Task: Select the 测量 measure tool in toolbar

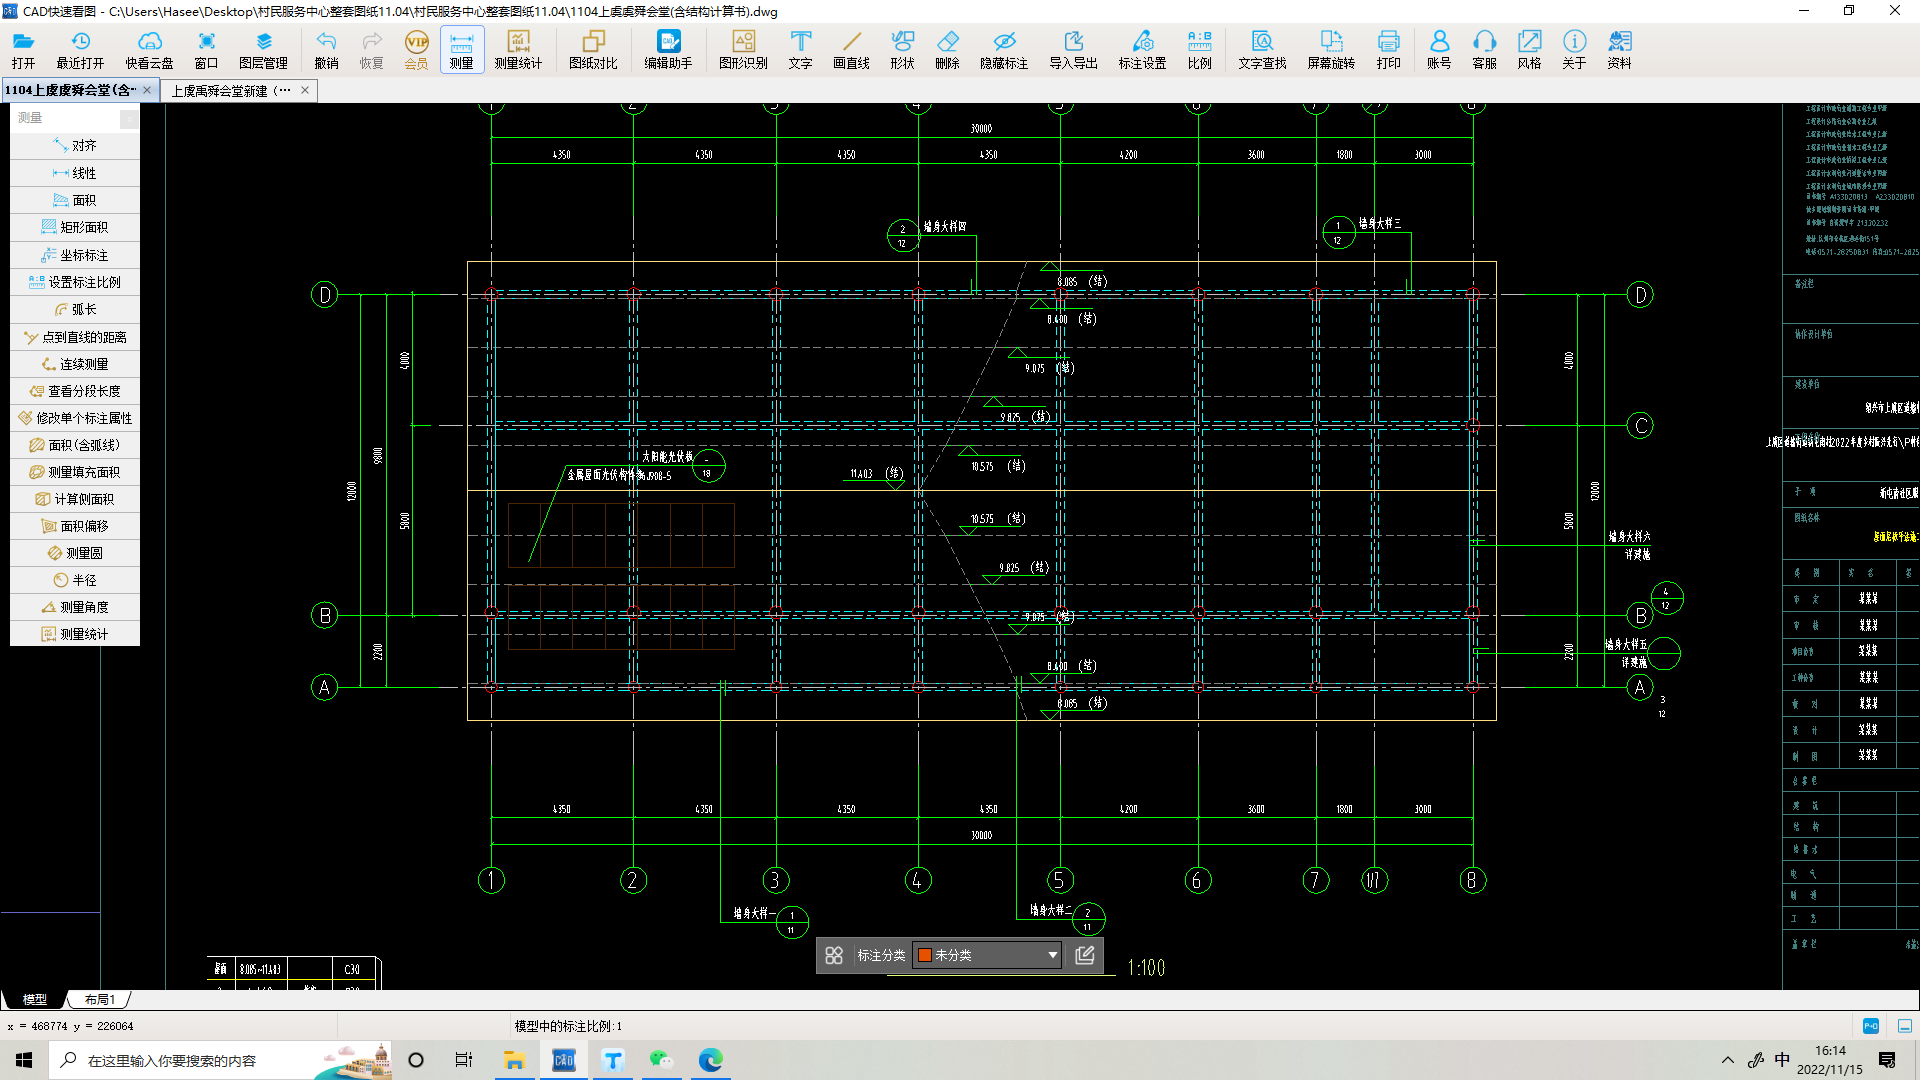Action: [x=461, y=49]
